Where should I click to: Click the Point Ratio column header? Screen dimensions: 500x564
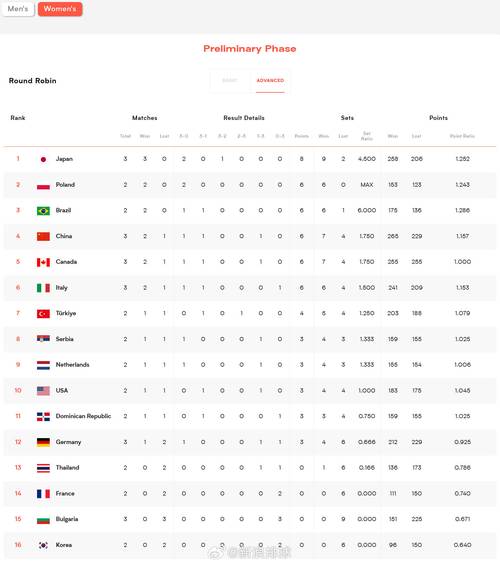(x=462, y=136)
